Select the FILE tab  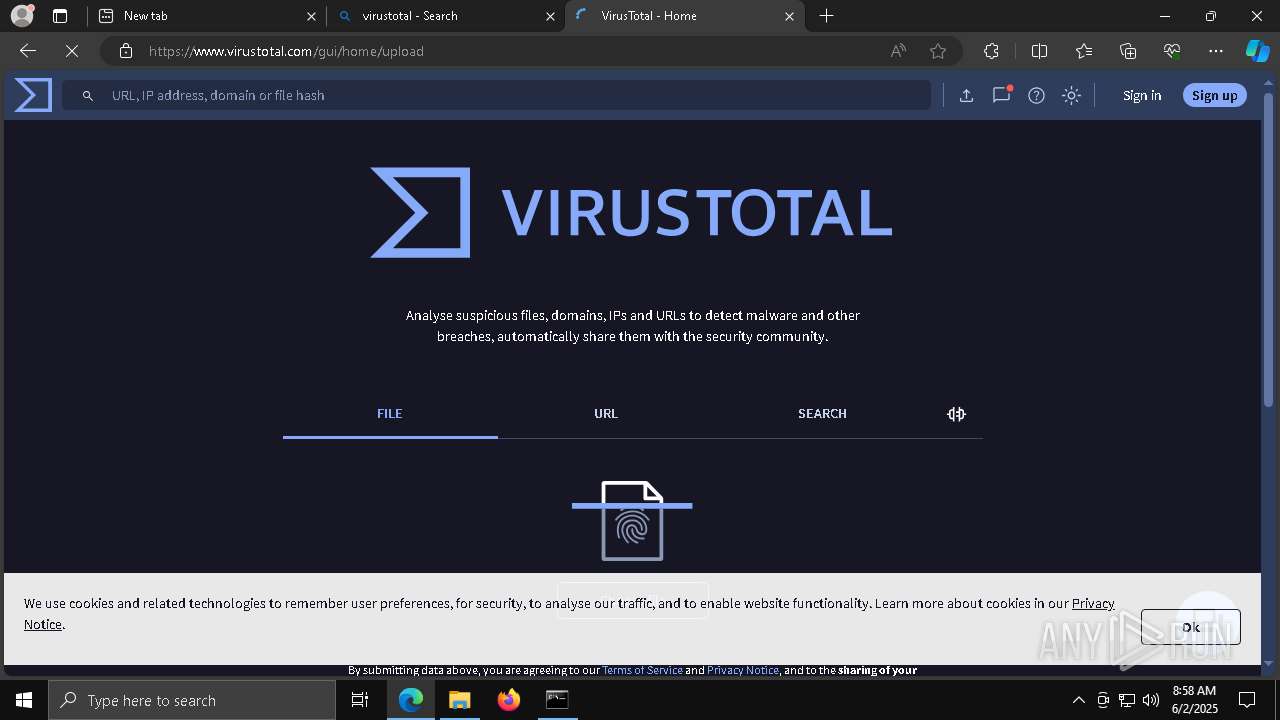(x=390, y=413)
